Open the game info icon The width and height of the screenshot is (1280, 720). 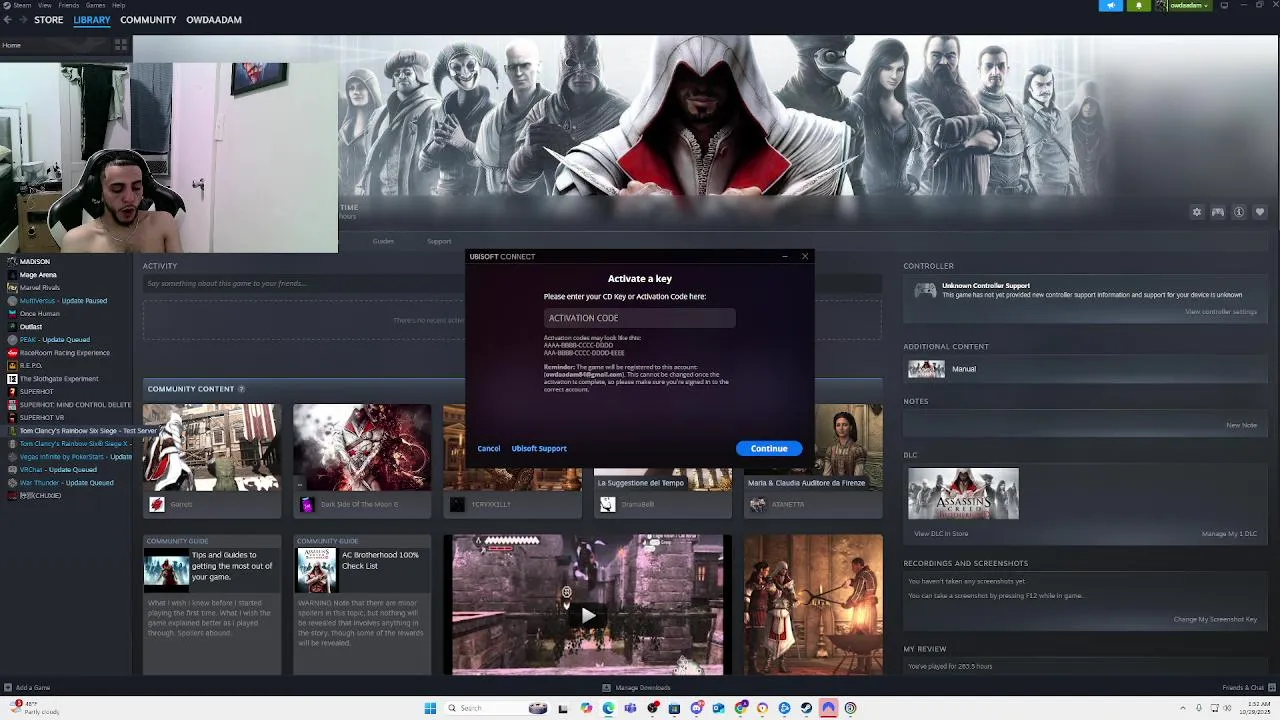pos(1238,212)
